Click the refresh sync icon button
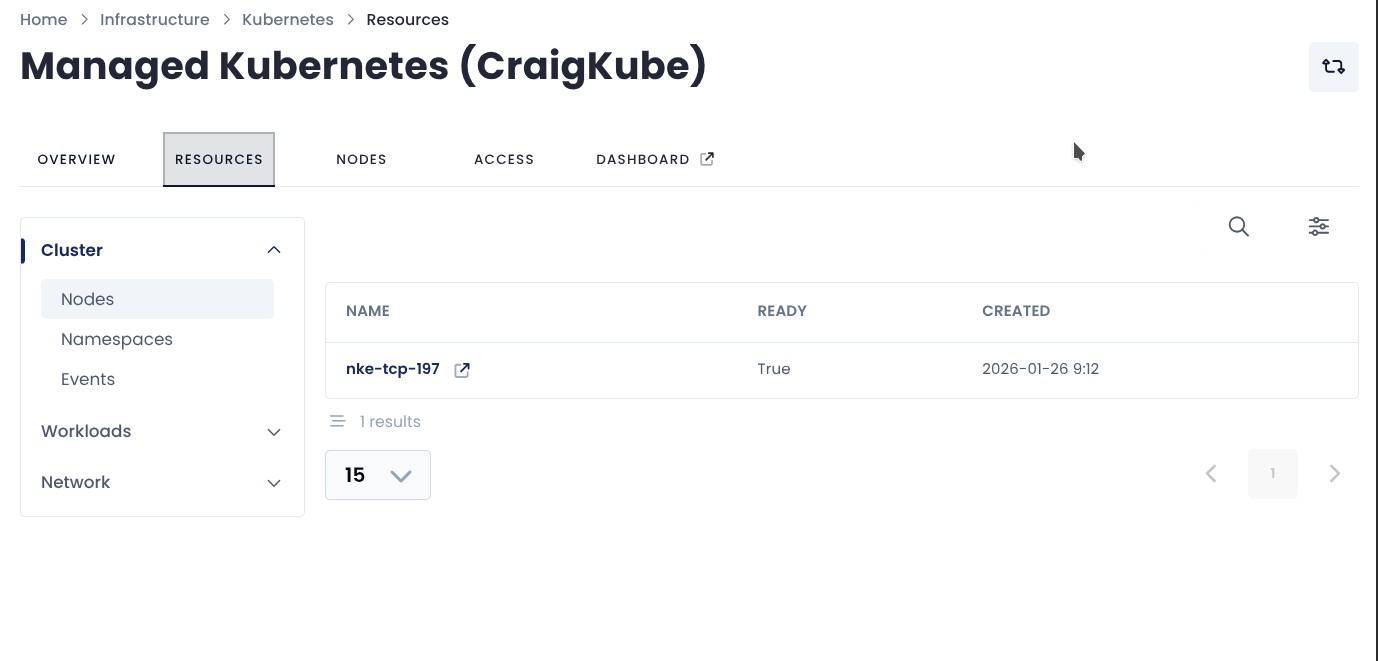Image resolution: width=1378 pixels, height=661 pixels. [1333, 67]
